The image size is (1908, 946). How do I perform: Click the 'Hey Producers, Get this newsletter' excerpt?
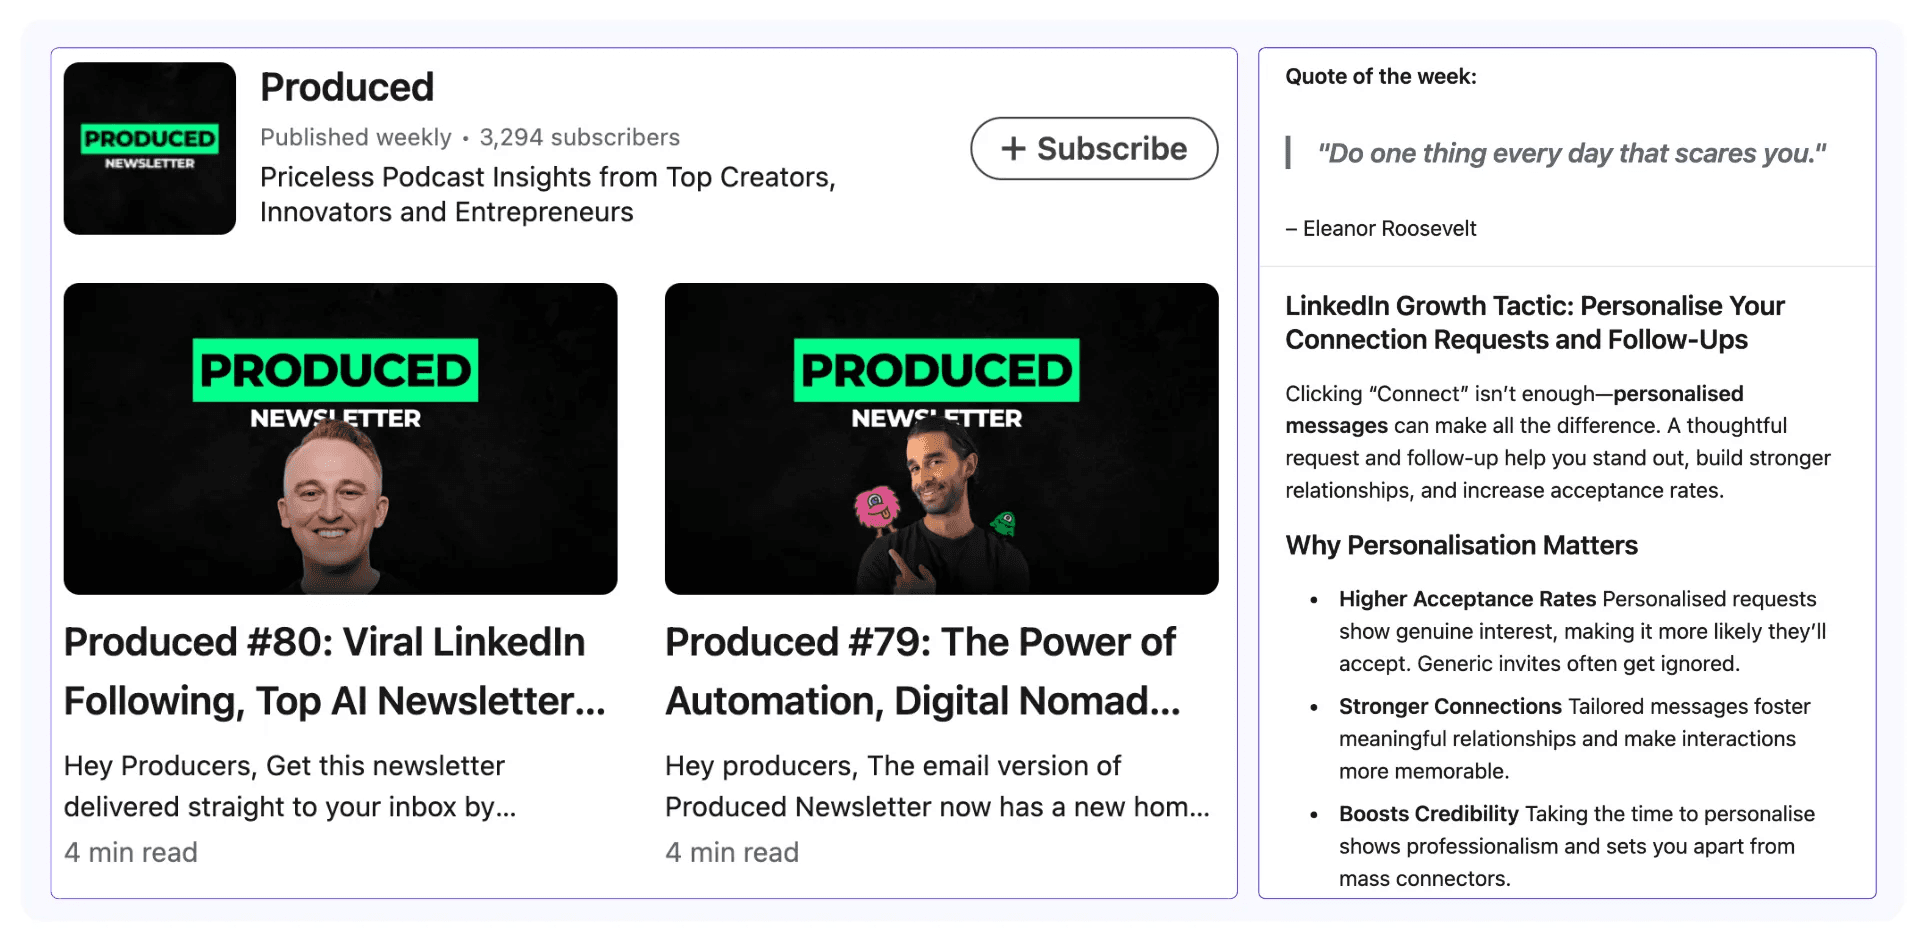click(x=290, y=786)
